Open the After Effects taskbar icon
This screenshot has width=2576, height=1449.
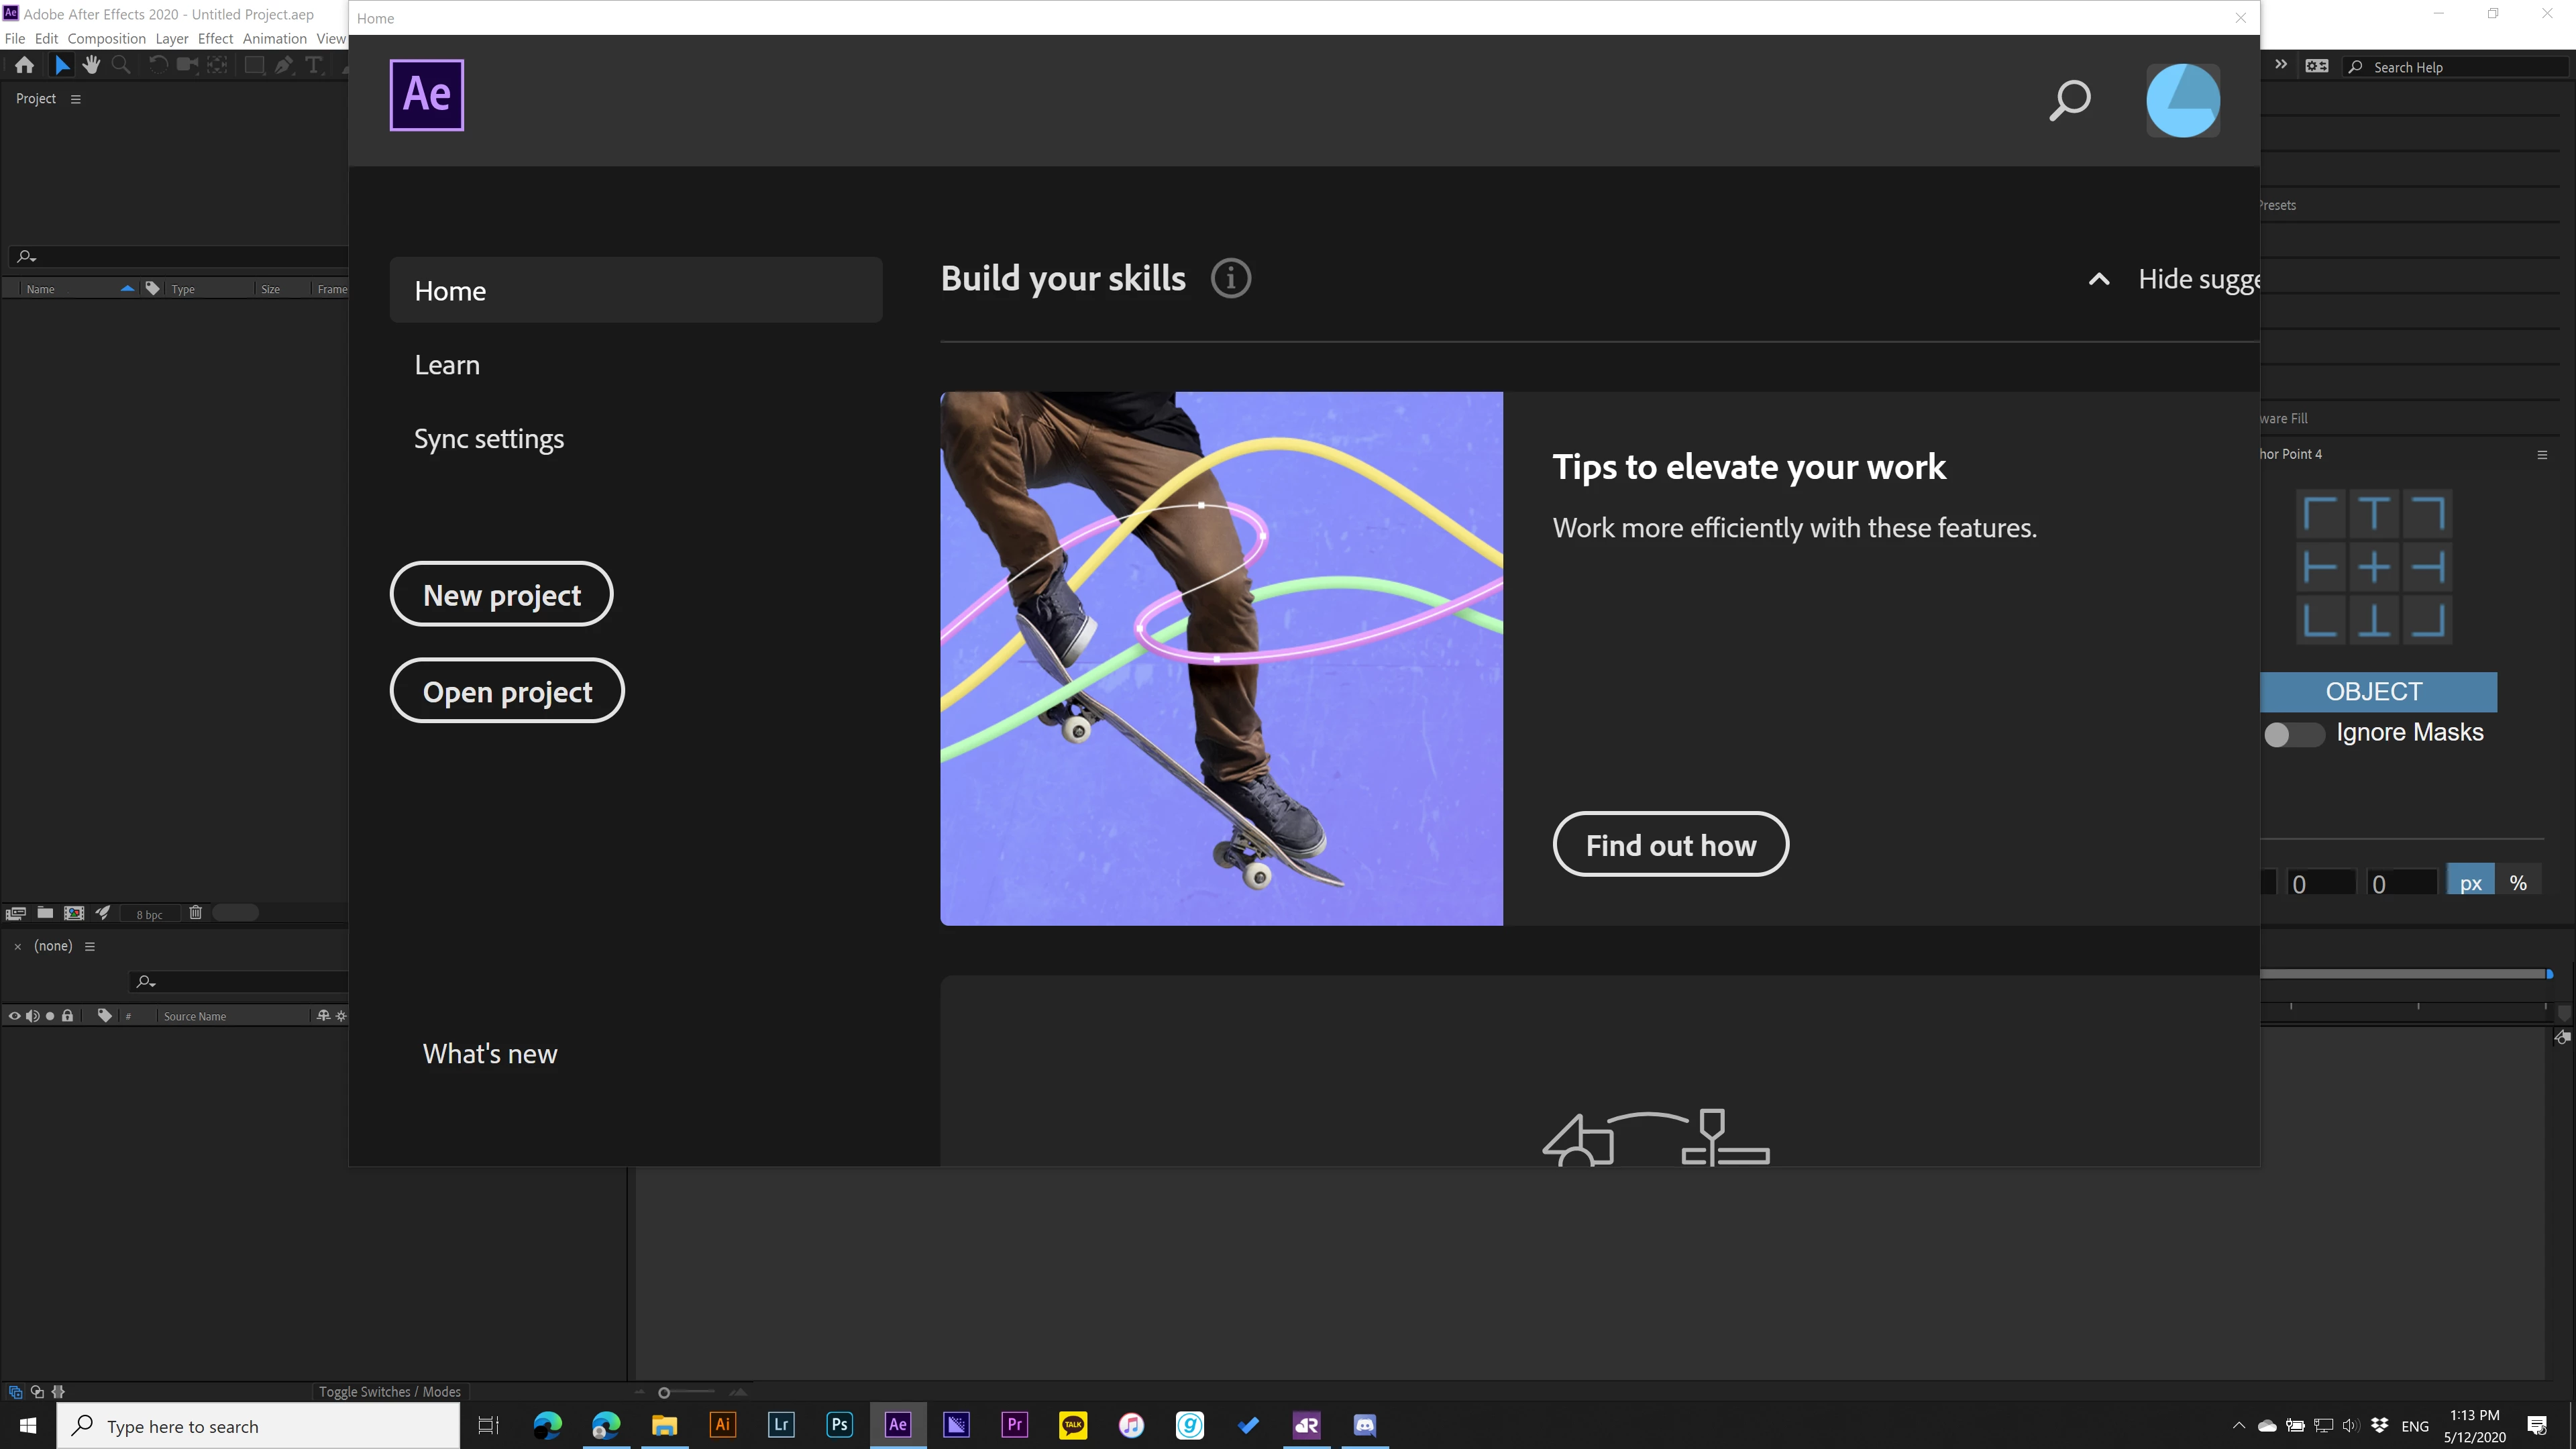tap(897, 1425)
